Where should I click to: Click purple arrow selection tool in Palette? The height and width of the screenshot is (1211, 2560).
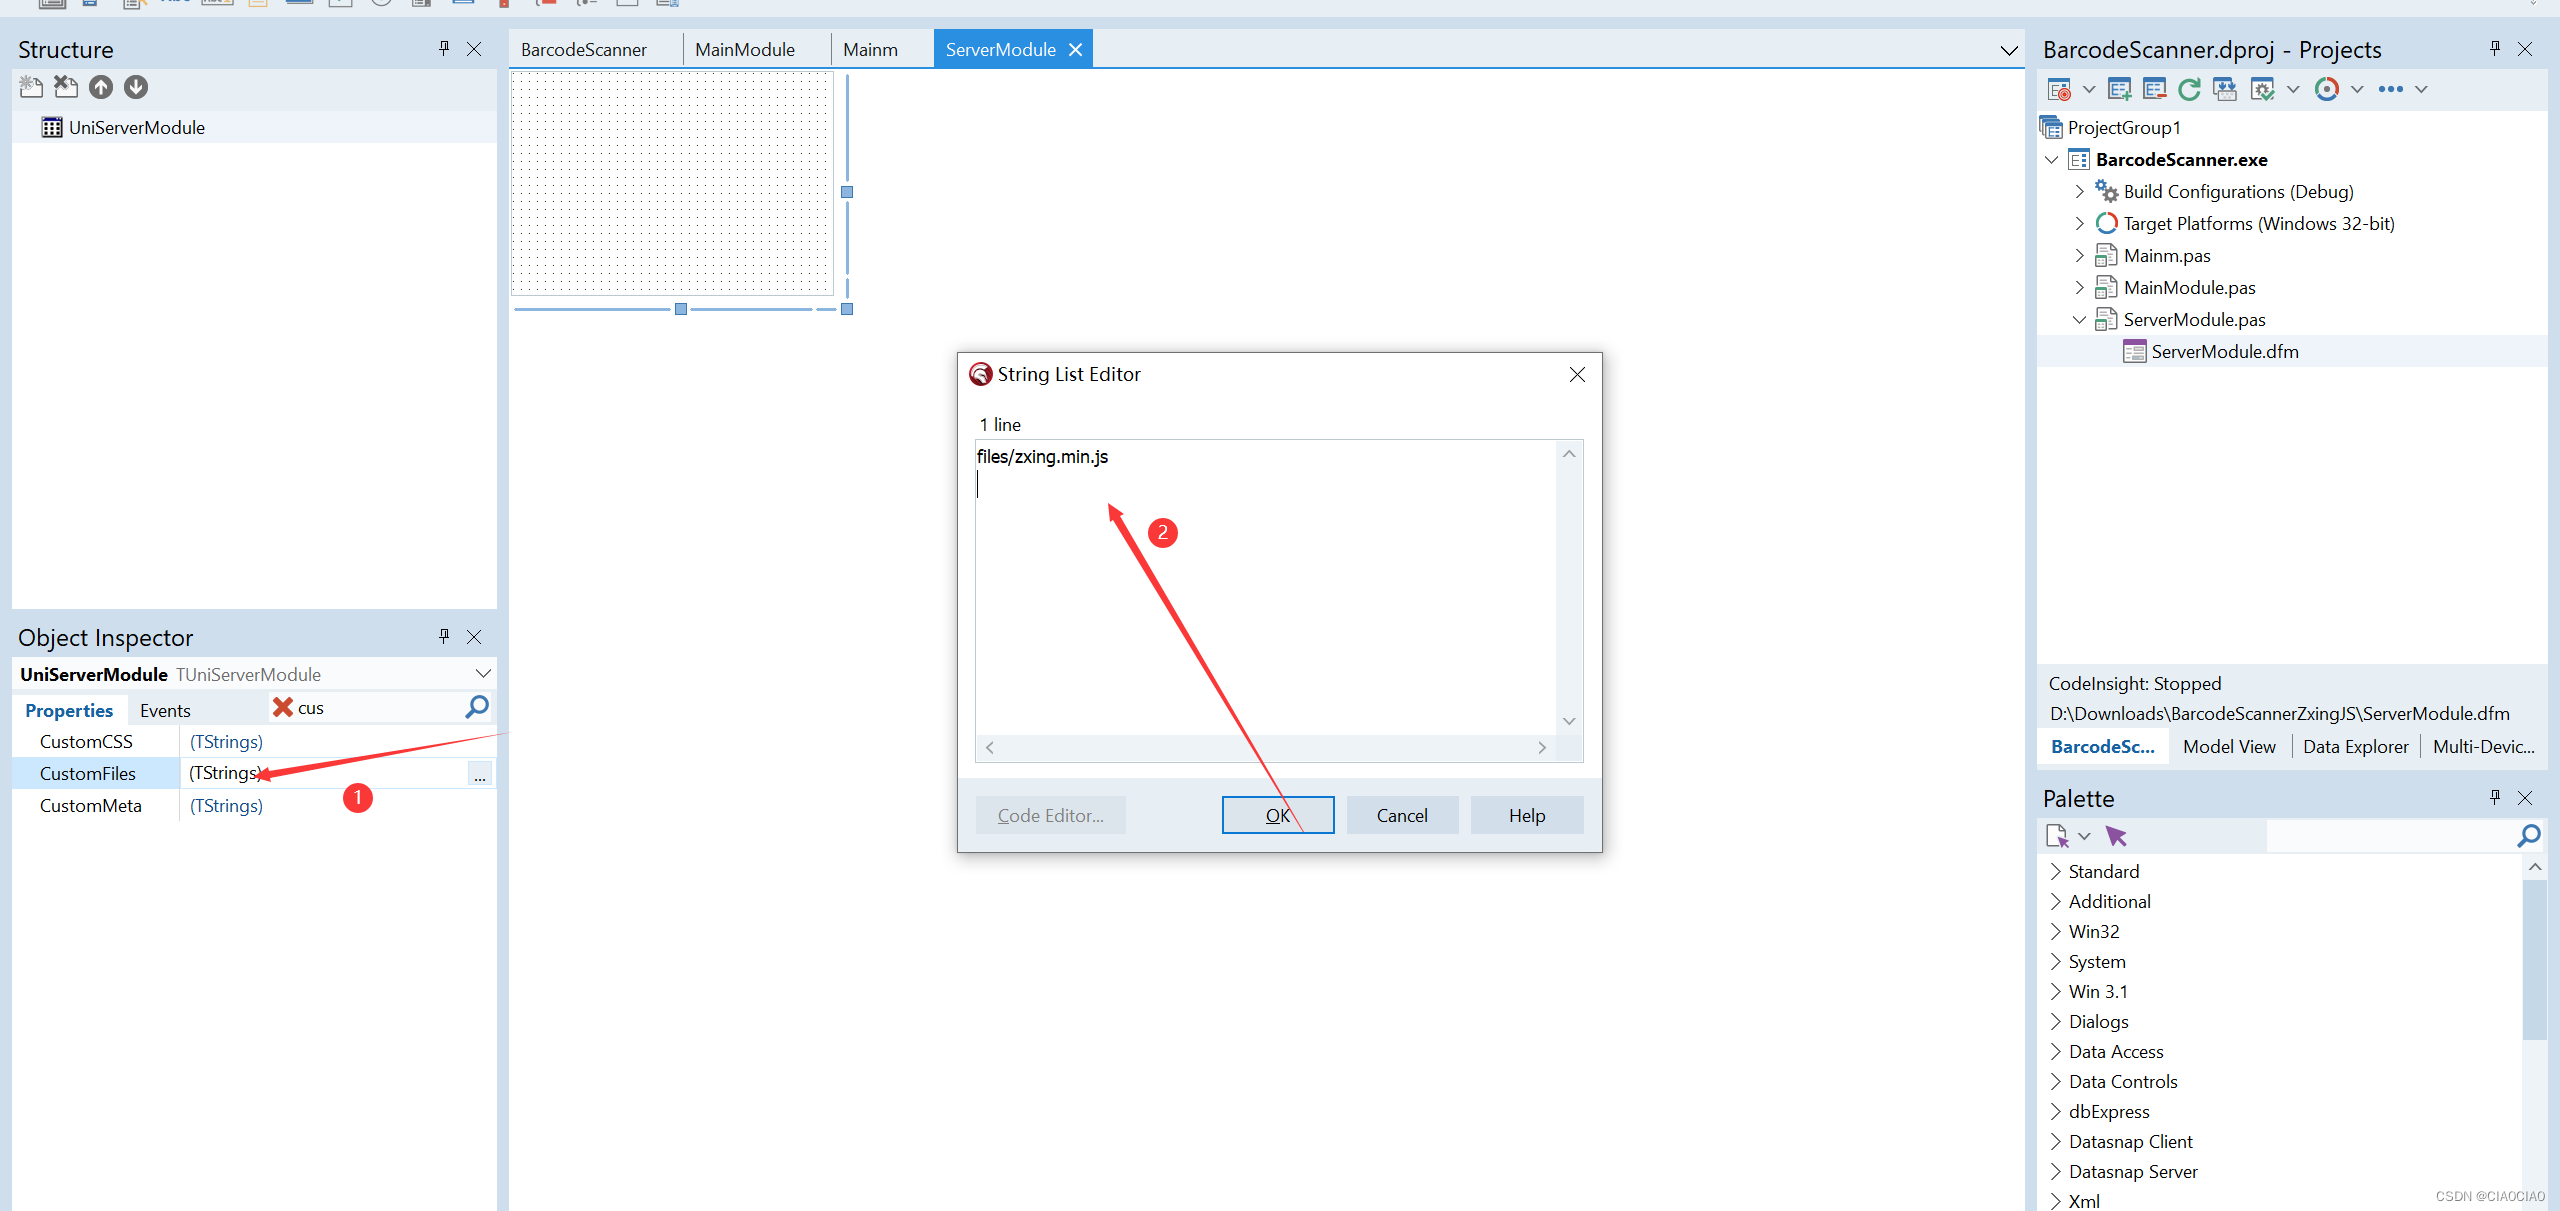pyautogui.click(x=2116, y=835)
